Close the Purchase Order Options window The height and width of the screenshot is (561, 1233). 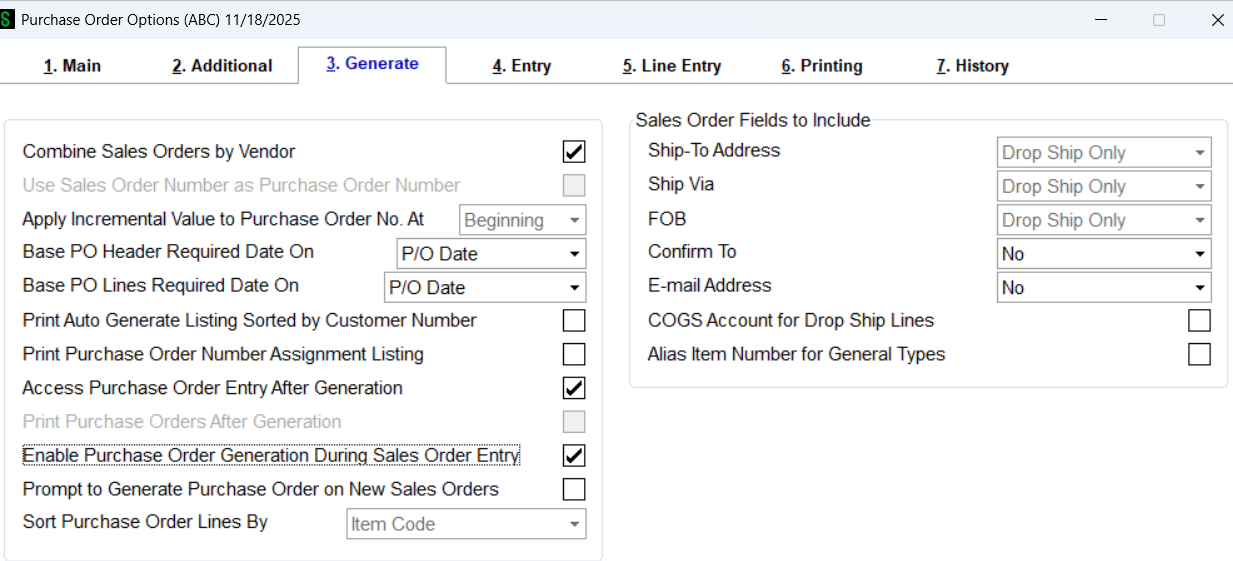[1217, 20]
